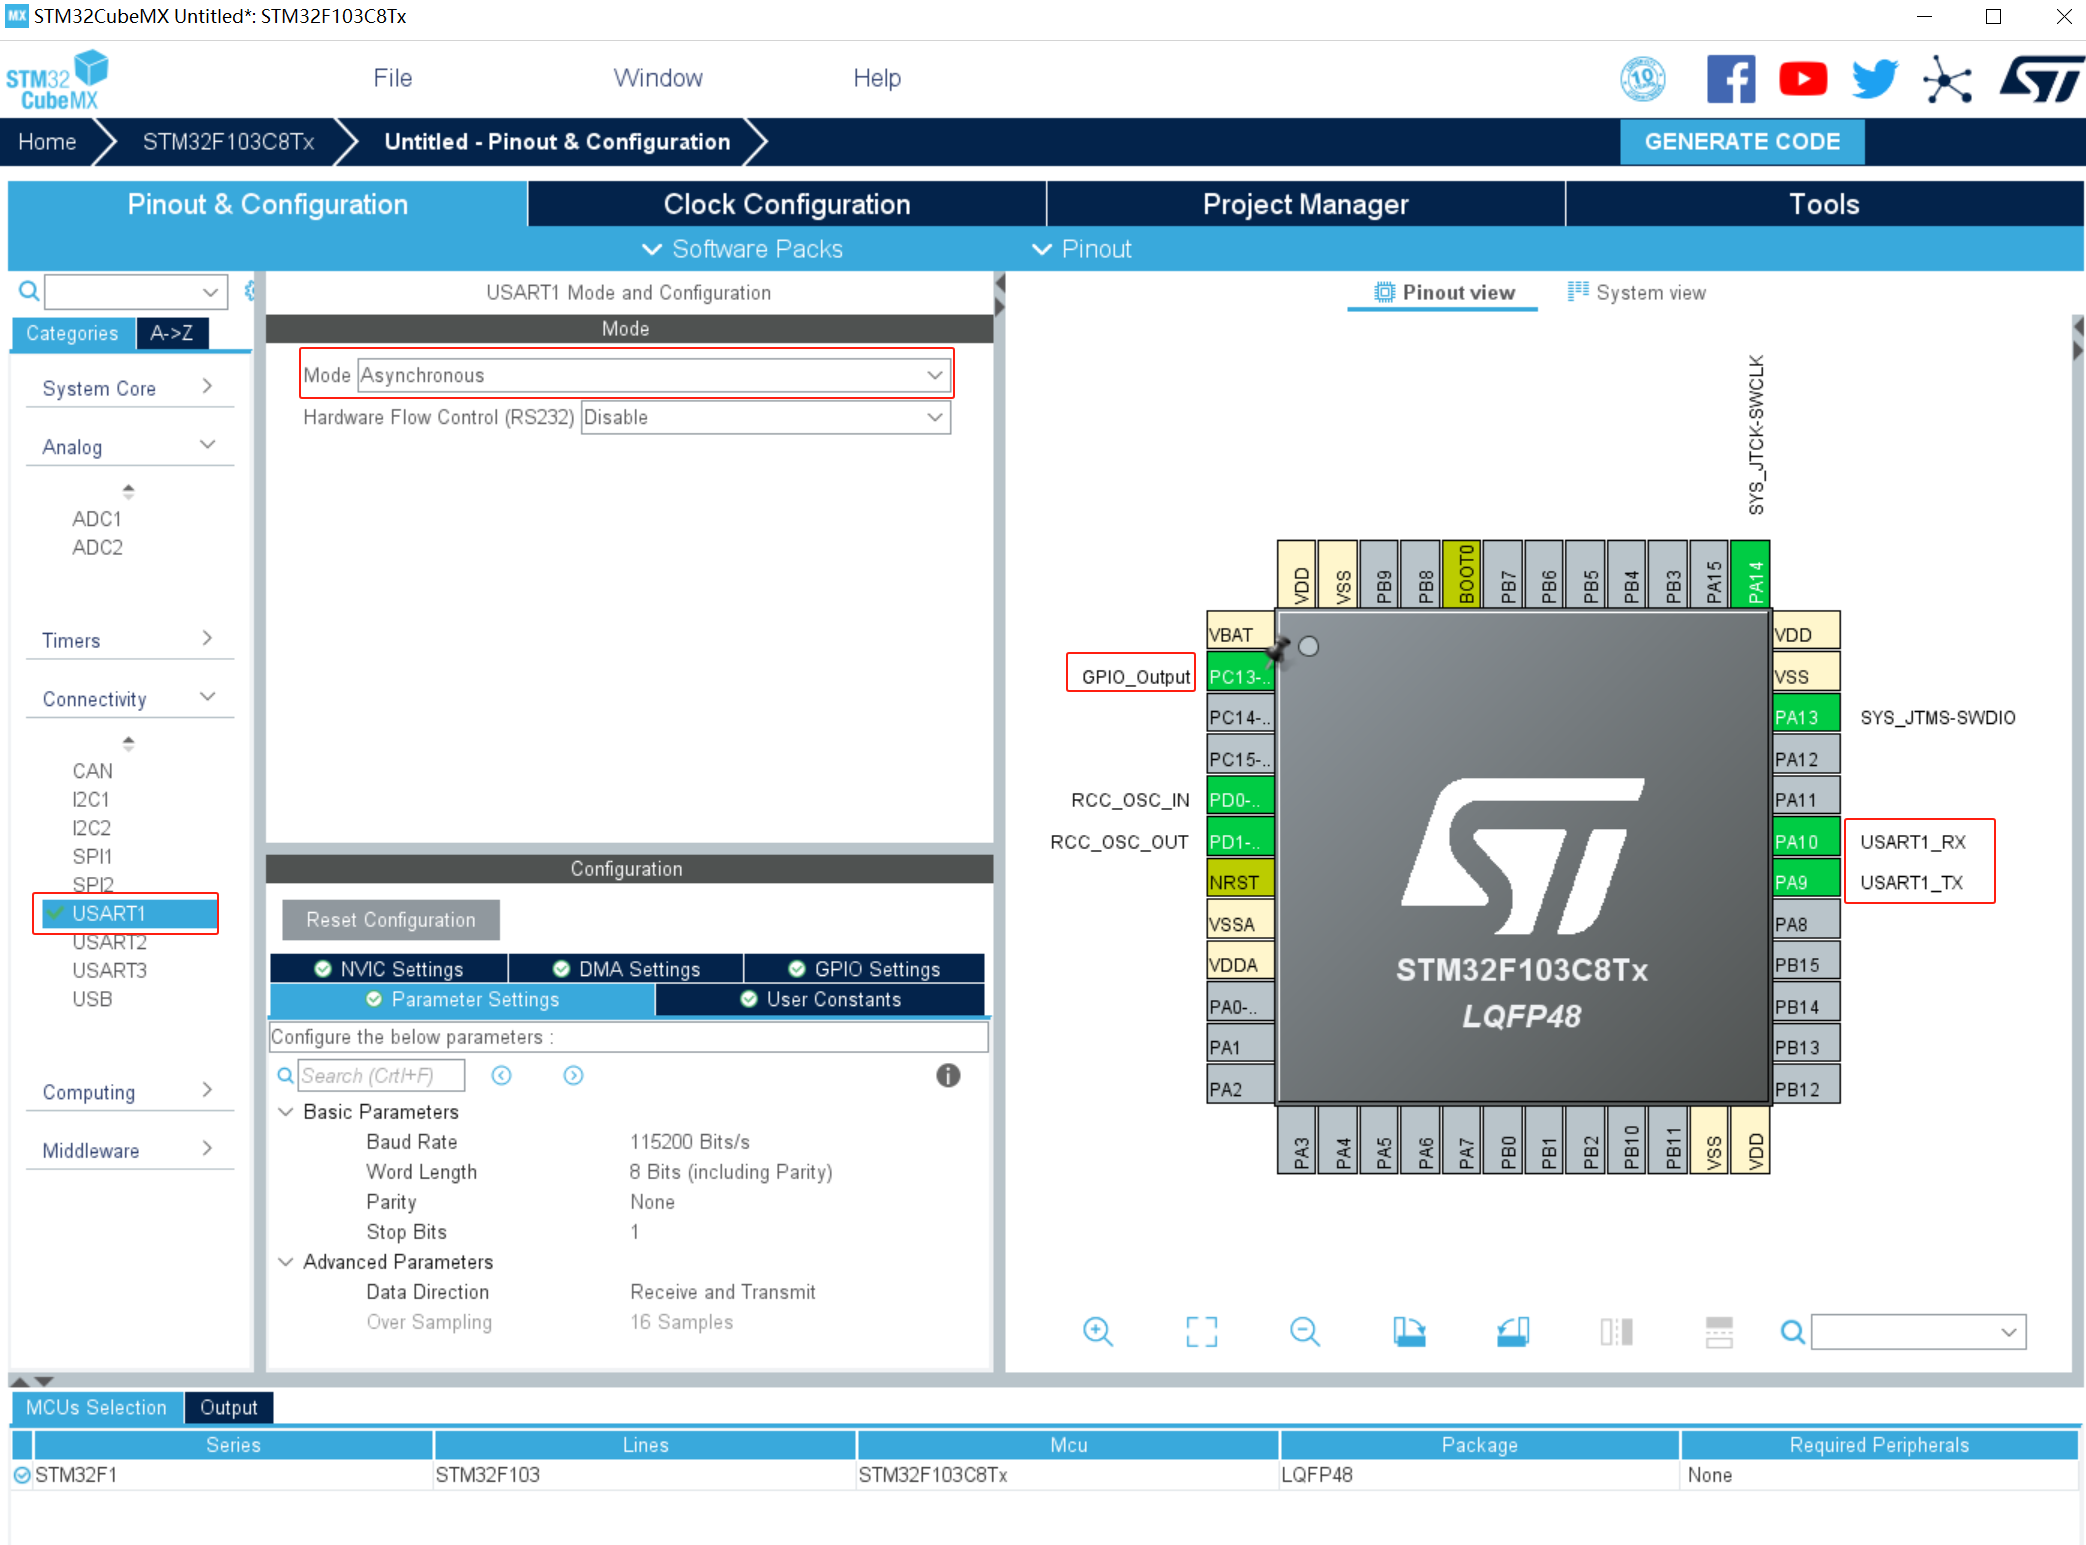
Task: Collapse Basic Parameters section
Action: tap(286, 1112)
